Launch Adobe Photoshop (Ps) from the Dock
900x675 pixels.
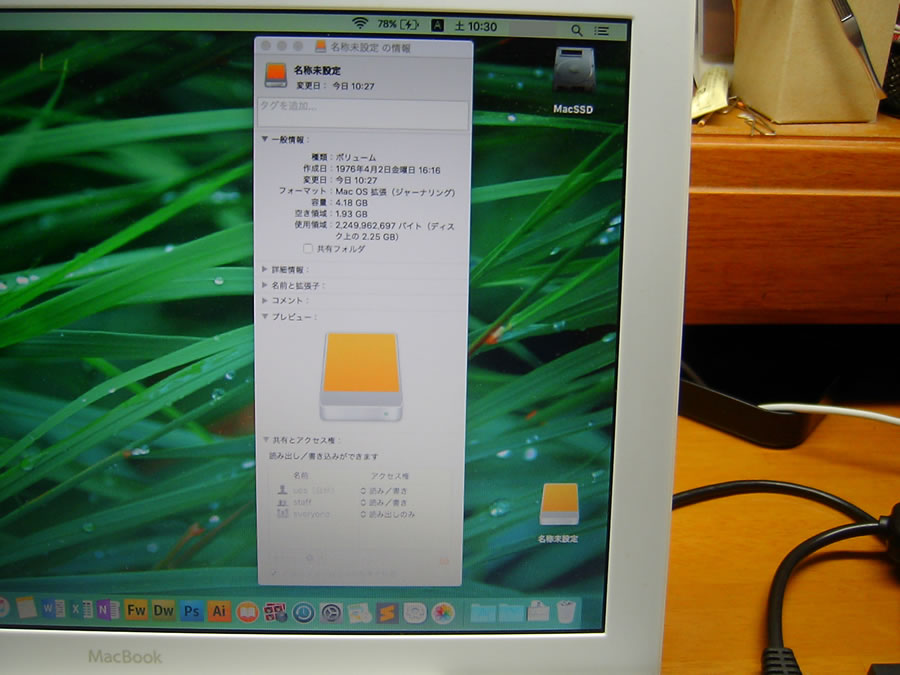point(191,611)
